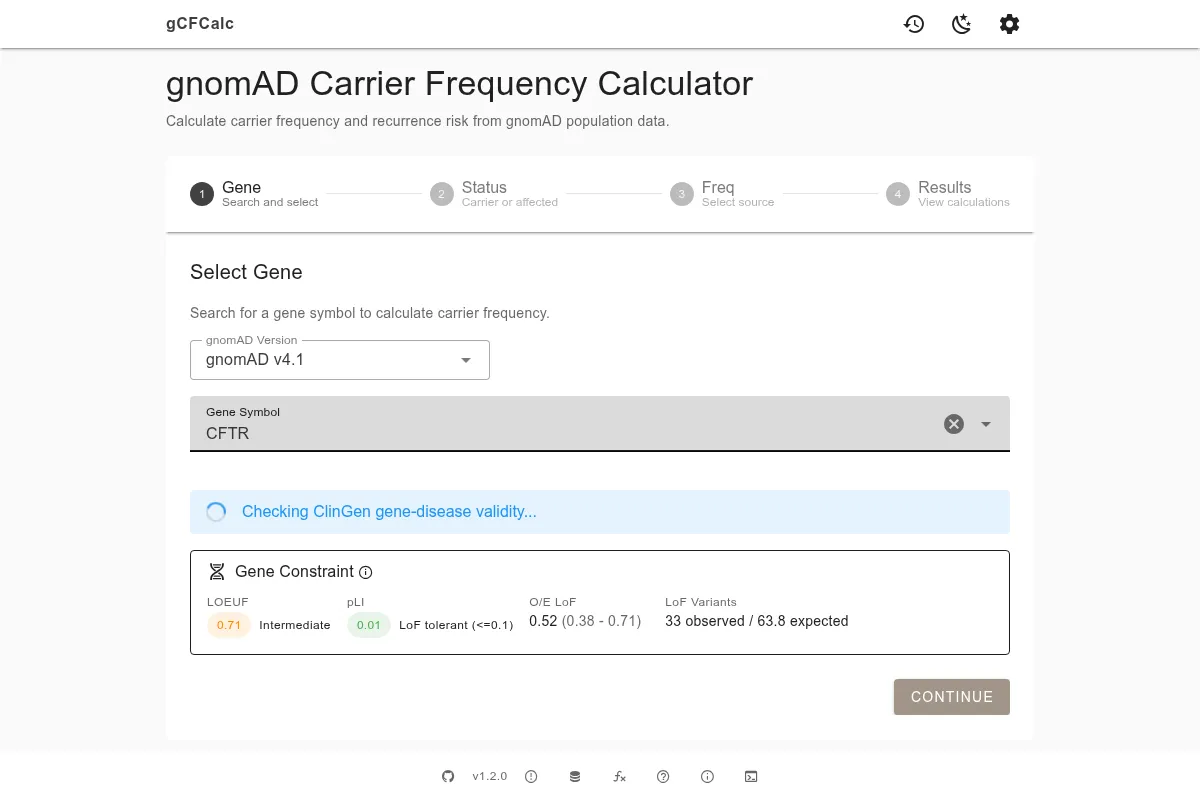The height and width of the screenshot is (800, 1200).
Task: Expand the Gene Symbol suggestions arrow
Action: tap(985, 424)
